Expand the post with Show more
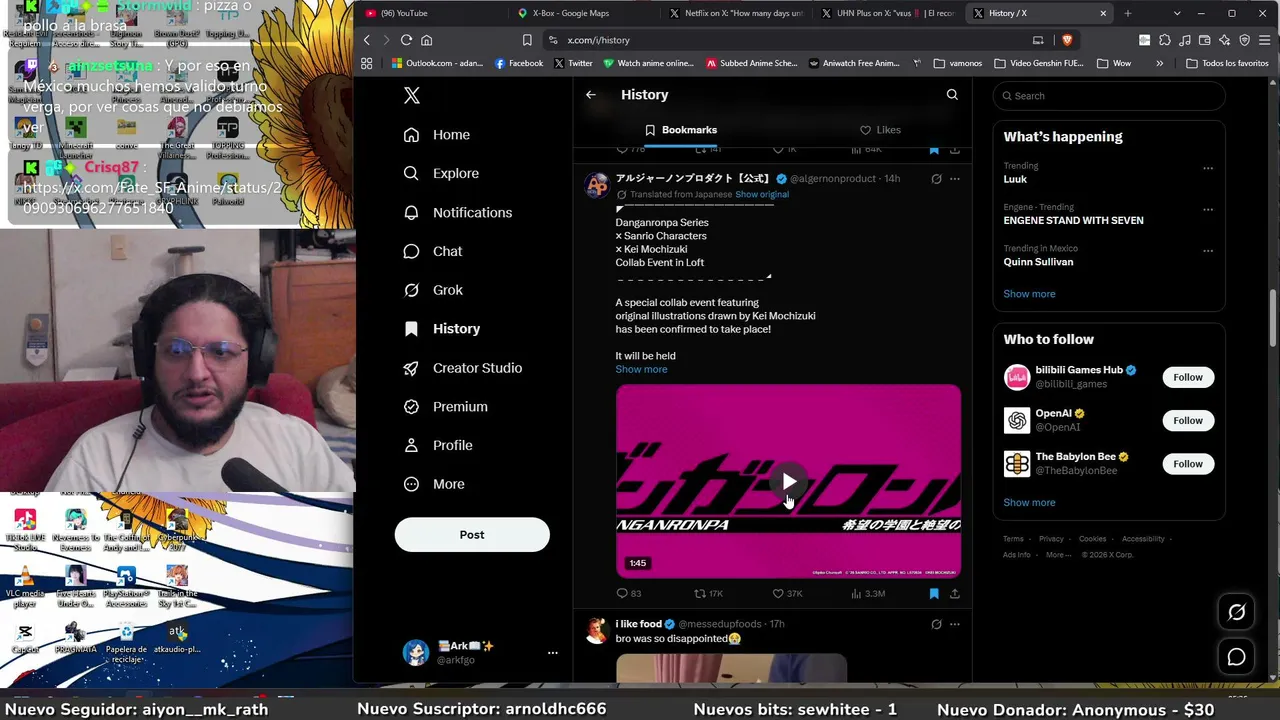The height and width of the screenshot is (720, 1280). (641, 369)
